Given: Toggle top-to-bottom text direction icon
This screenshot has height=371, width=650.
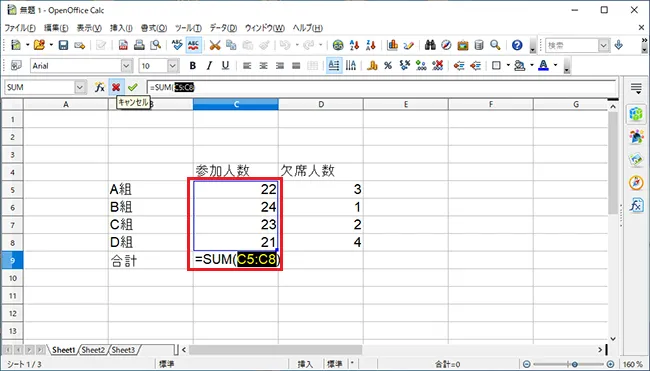Looking at the screenshot, I should tap(351, 65).
